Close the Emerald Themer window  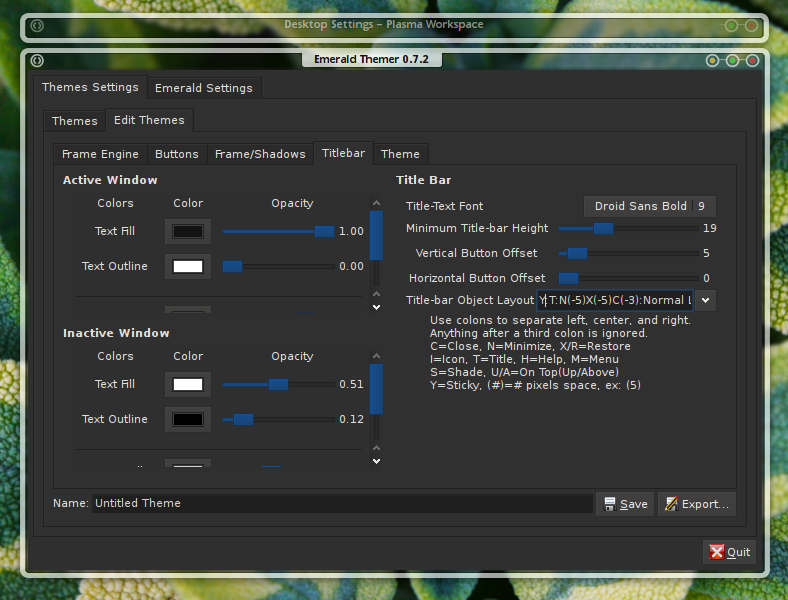(752, 61)
